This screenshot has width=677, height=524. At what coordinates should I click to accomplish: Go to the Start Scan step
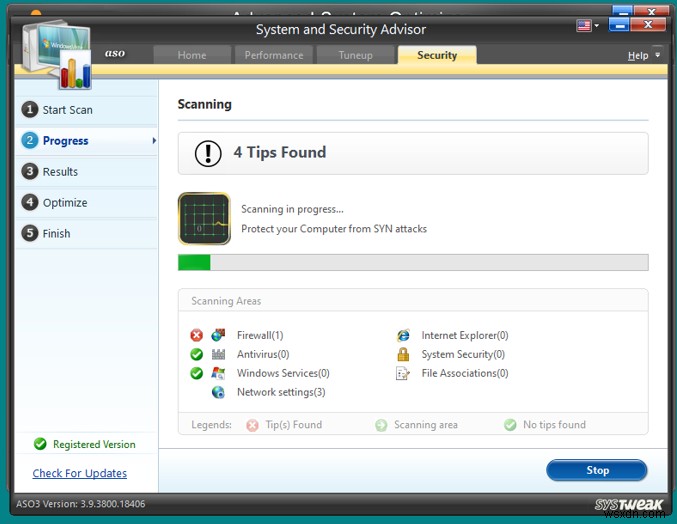(86, 110)
